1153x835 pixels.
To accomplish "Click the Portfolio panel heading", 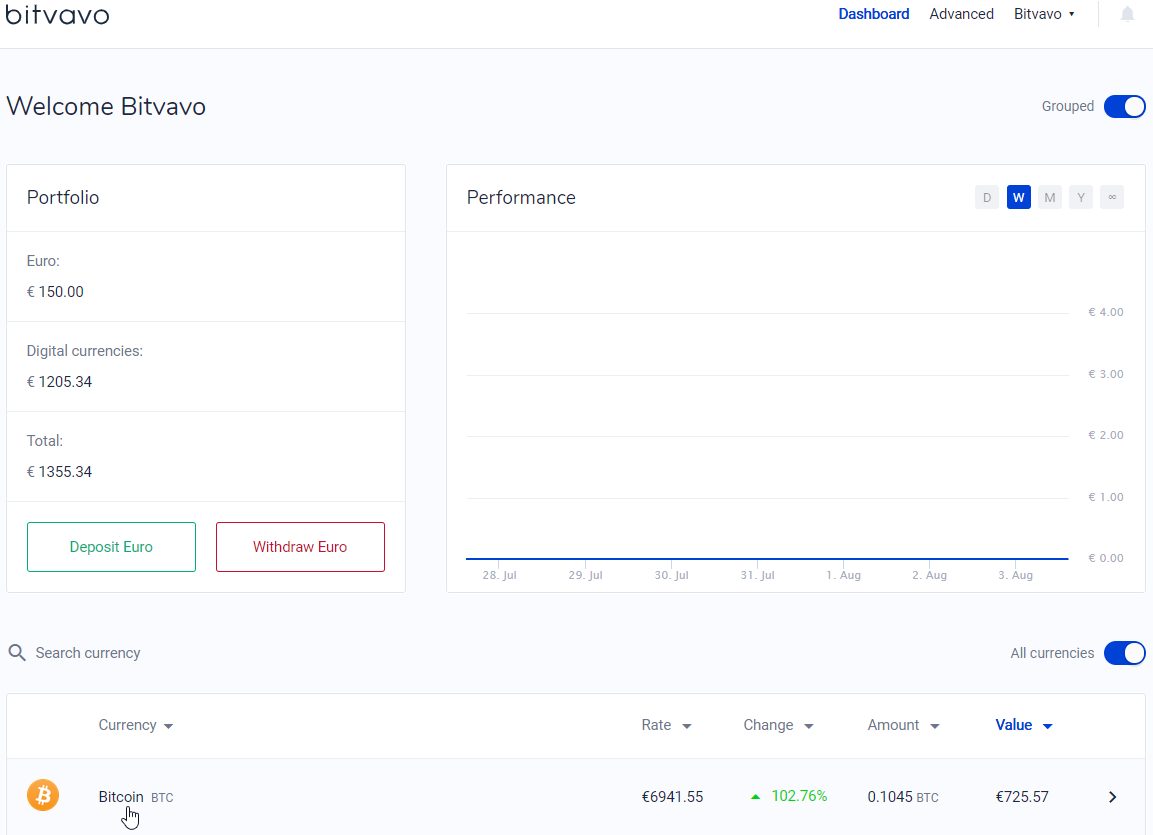I will (63, 198).
